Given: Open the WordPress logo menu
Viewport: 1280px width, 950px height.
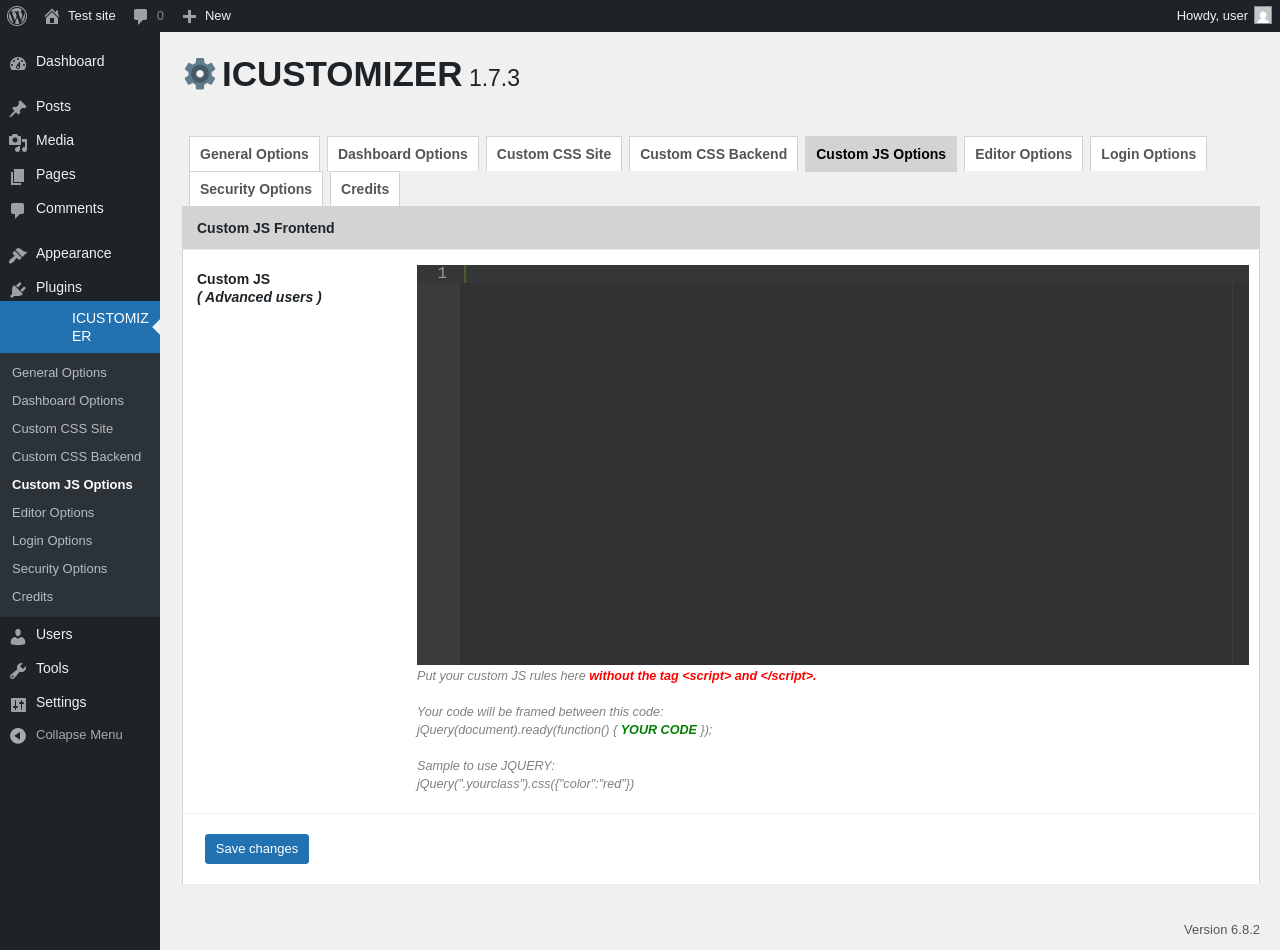Looking at the screenshot, I should point(17,16).
